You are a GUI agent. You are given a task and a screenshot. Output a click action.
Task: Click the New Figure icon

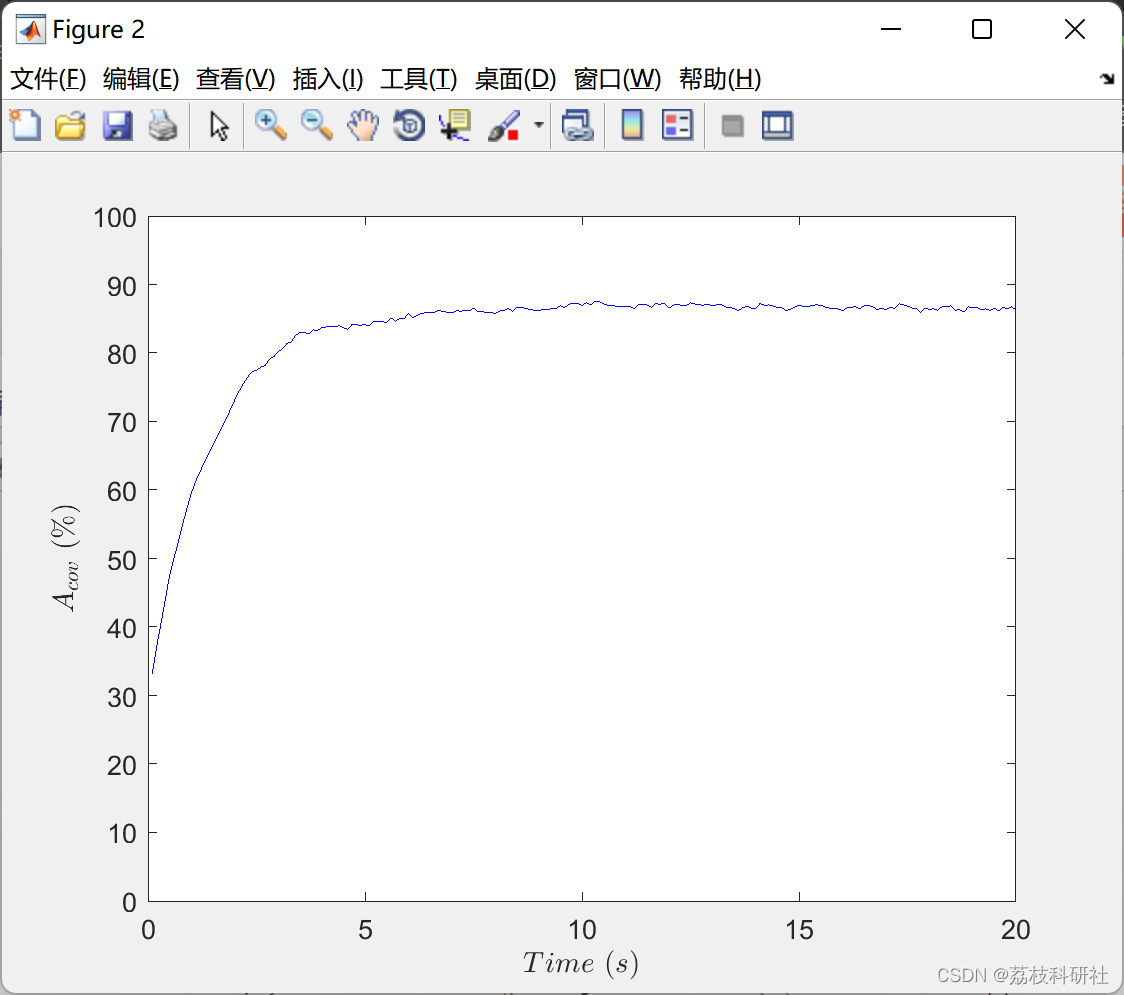point(25,125)
